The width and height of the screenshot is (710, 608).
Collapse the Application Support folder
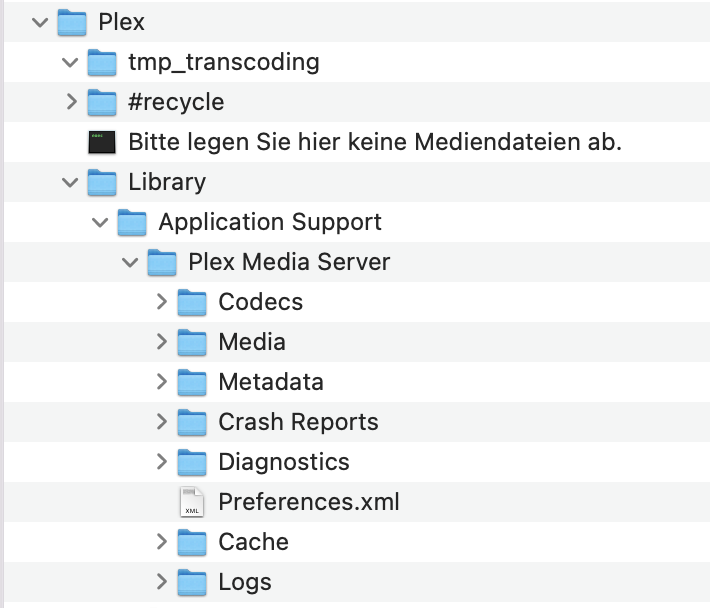(x=100, y=222)
